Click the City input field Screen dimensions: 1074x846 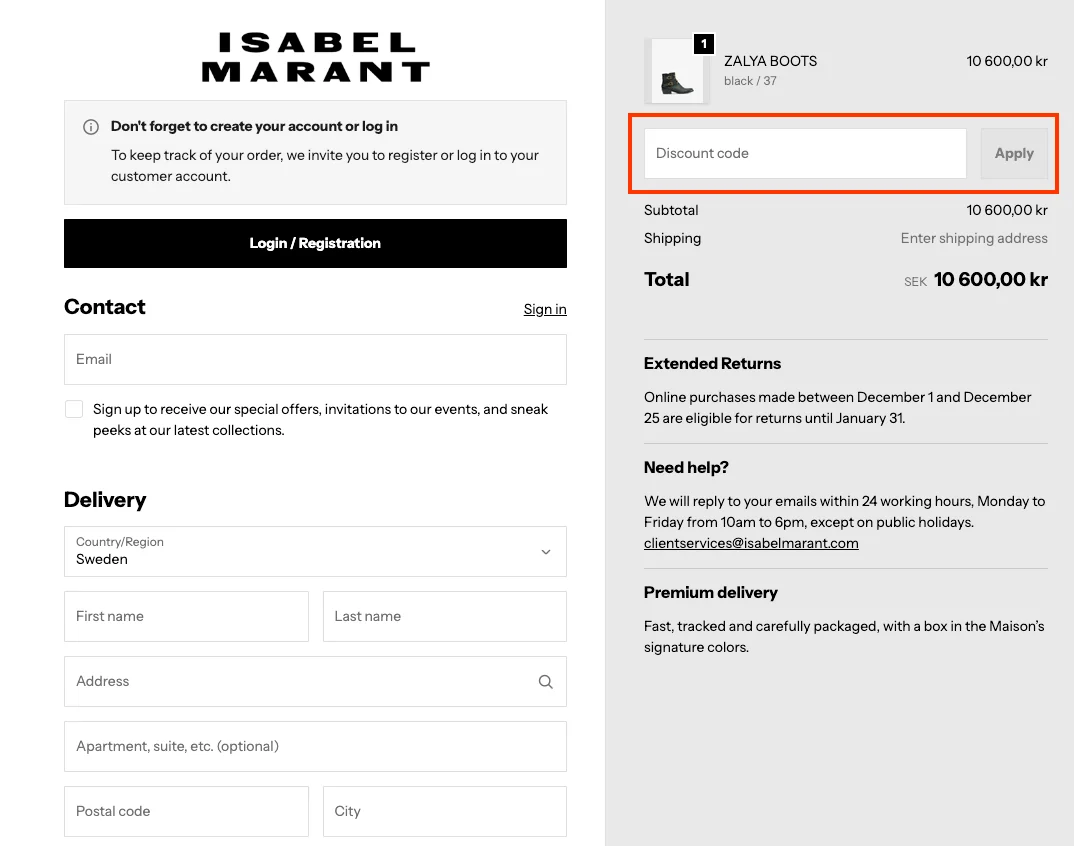pyautogui.click(x=444, y=812)
